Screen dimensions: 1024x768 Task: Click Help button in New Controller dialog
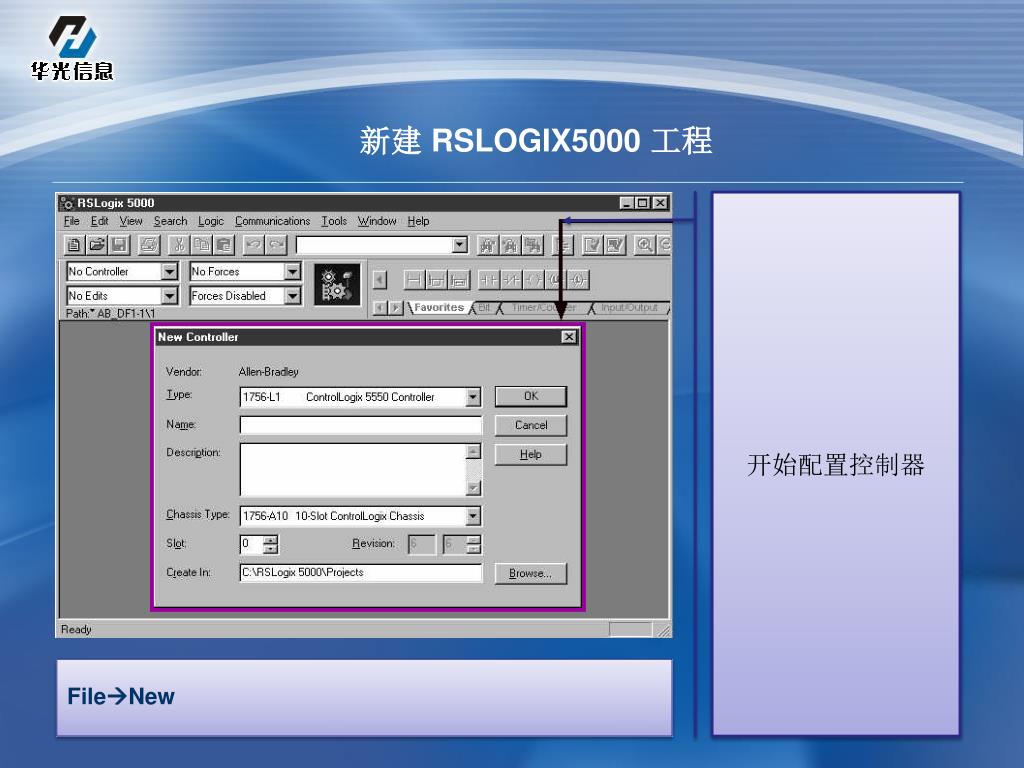click(x=531, y=455)
